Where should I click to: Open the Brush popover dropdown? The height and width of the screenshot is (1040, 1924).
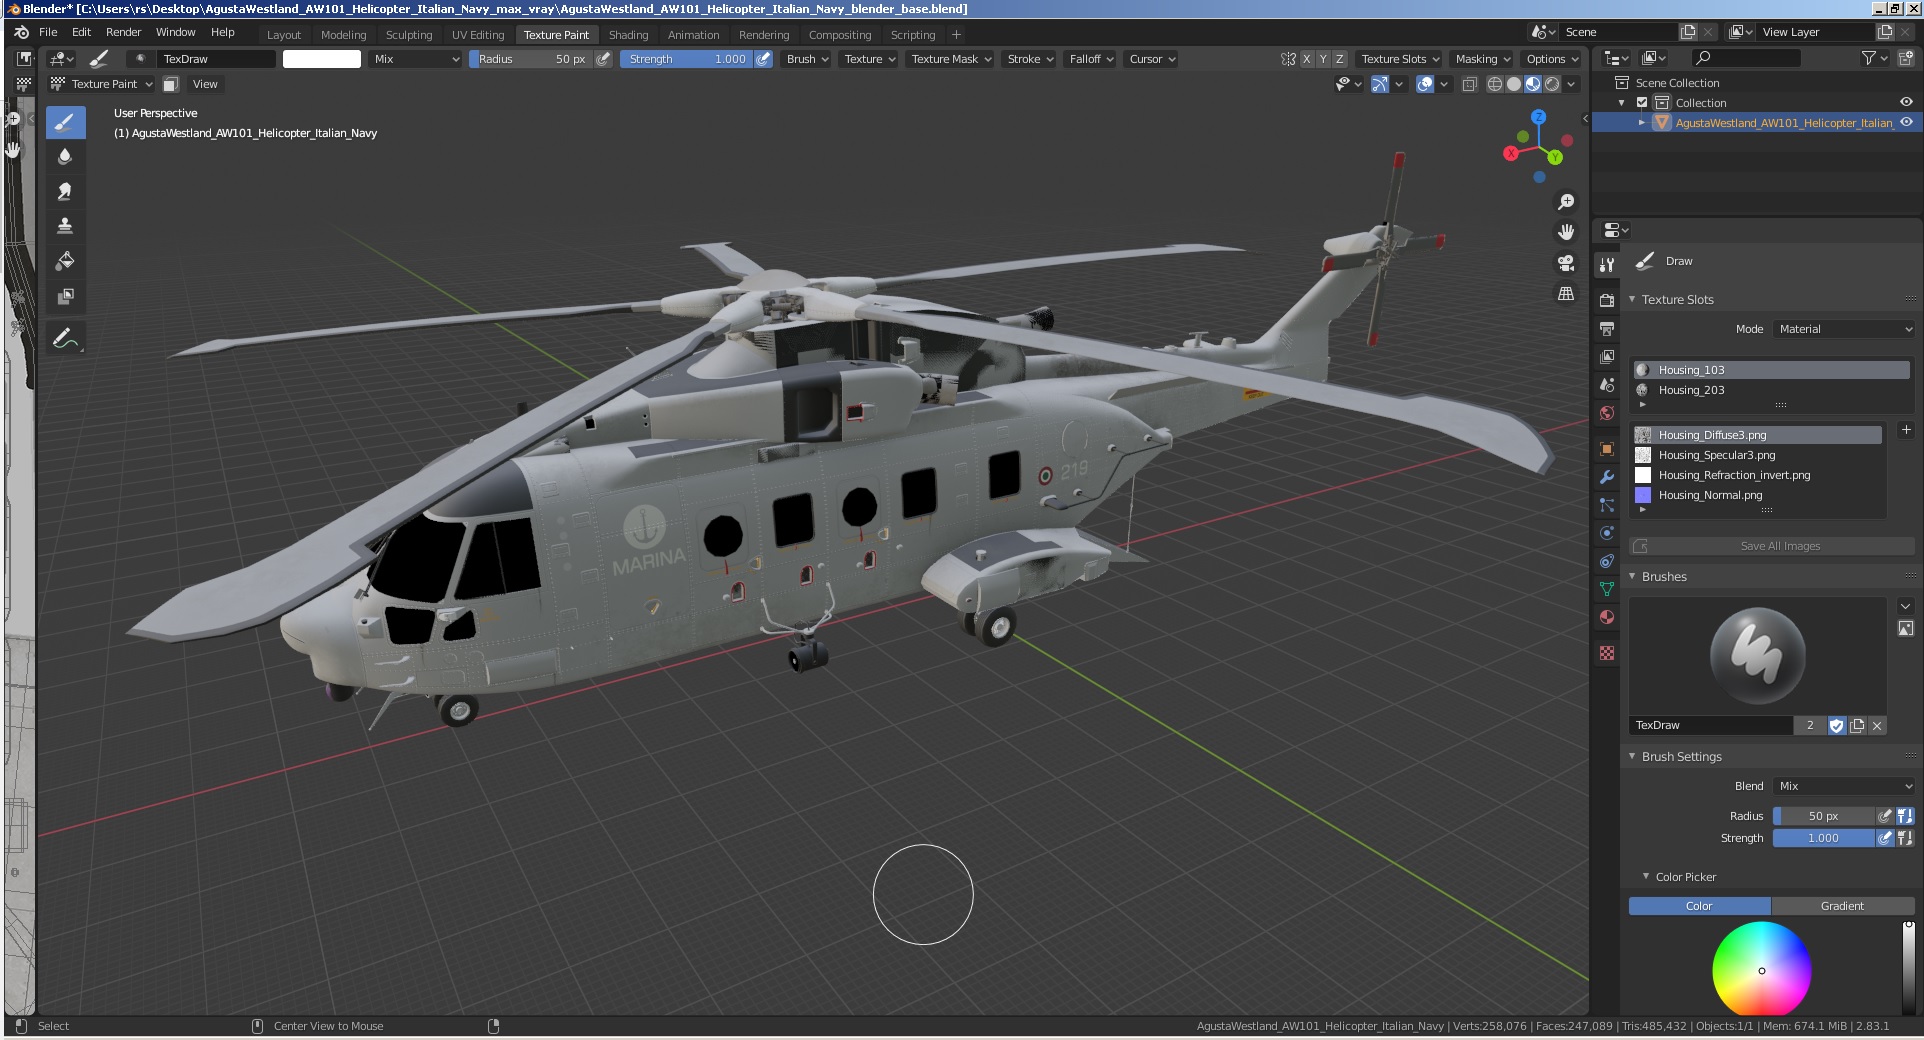[807, 59]
